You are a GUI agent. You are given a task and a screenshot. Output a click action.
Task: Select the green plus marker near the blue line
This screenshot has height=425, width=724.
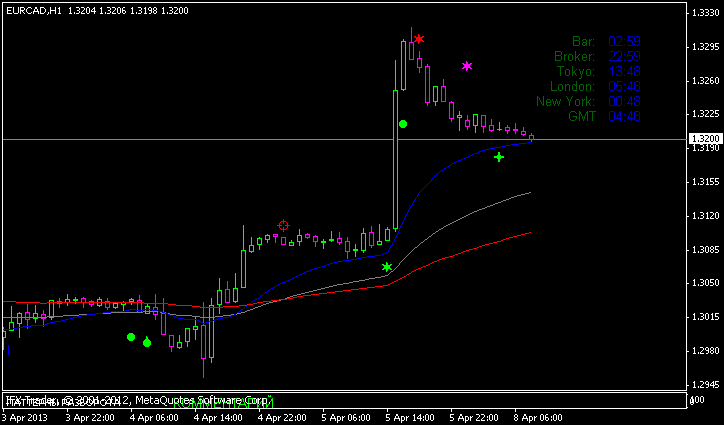(499, 157)
